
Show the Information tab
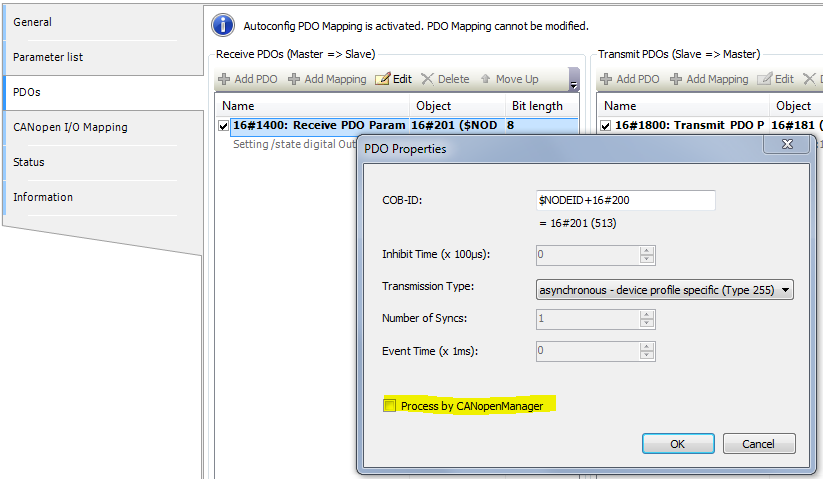coord(103,197)
